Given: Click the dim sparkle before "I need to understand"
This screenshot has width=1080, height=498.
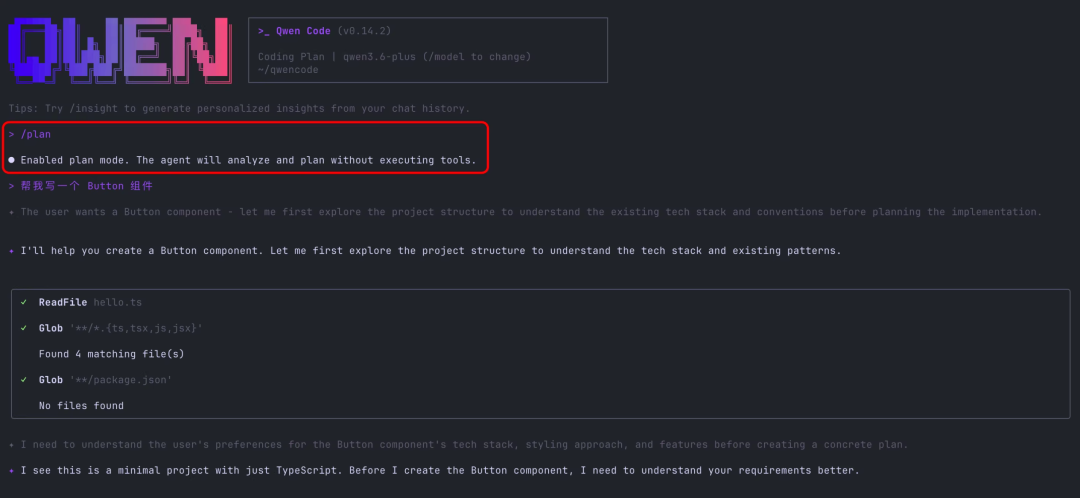Looking at the screenshot, I should pyautogui.click(x=11, y=445).
